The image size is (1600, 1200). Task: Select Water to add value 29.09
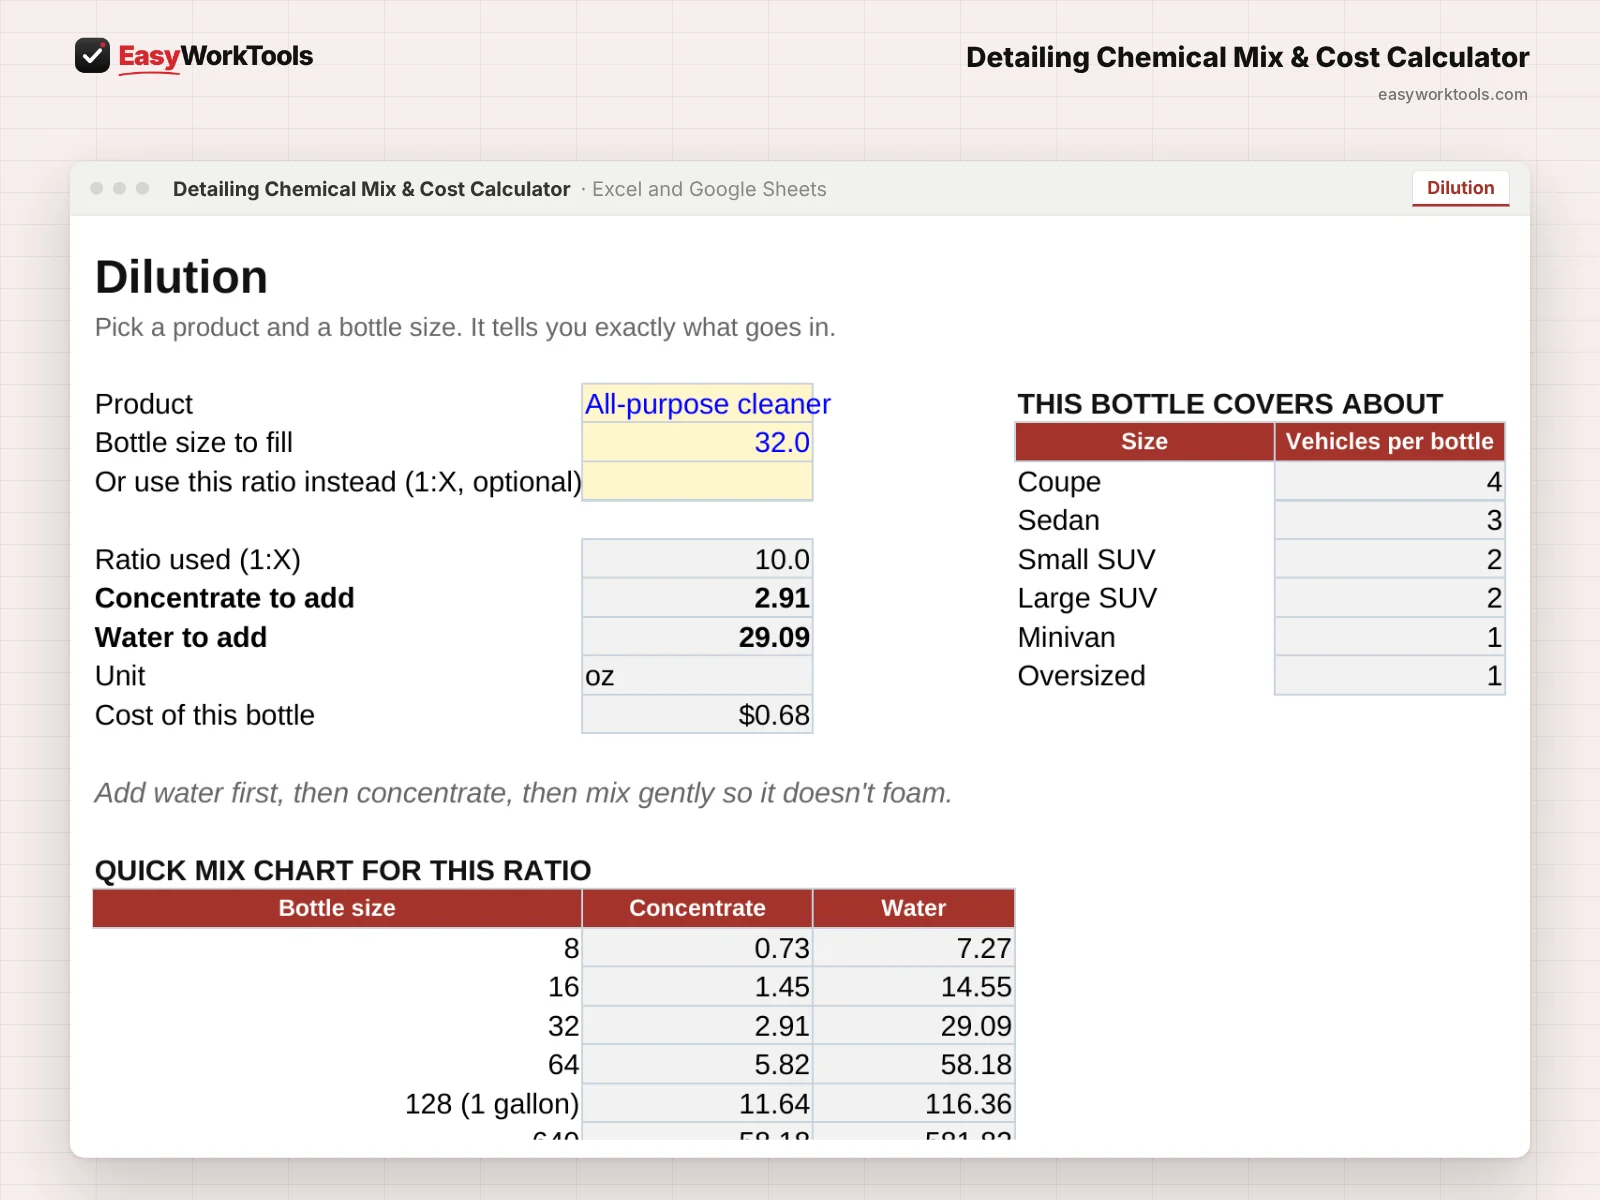pyautogui.click(x=697, y=637)
